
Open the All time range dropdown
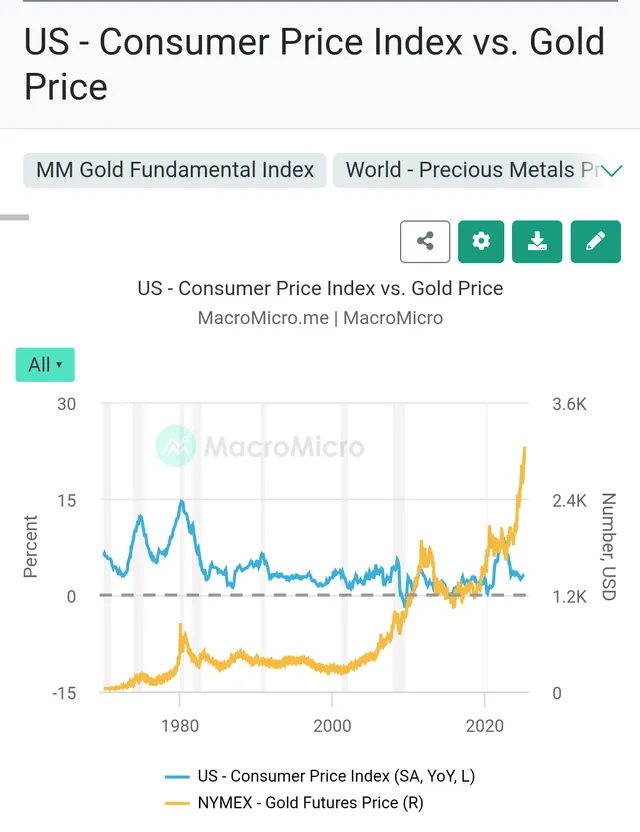[x=45, y=365]
